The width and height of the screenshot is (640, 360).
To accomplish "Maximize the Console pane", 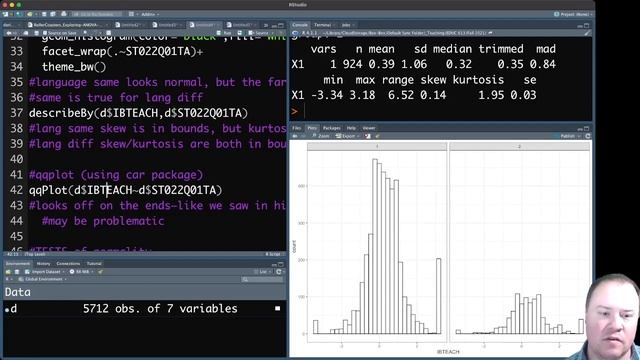I will 587,25.
